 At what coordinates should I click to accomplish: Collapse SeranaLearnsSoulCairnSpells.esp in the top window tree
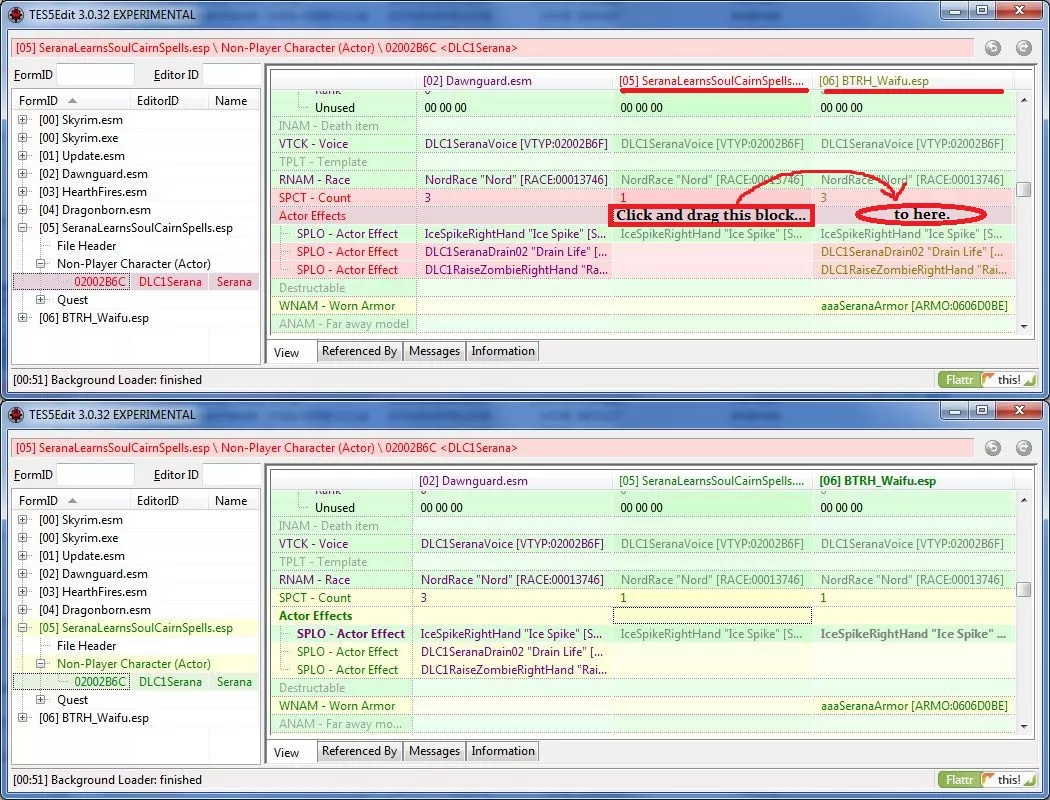point(23,228)
